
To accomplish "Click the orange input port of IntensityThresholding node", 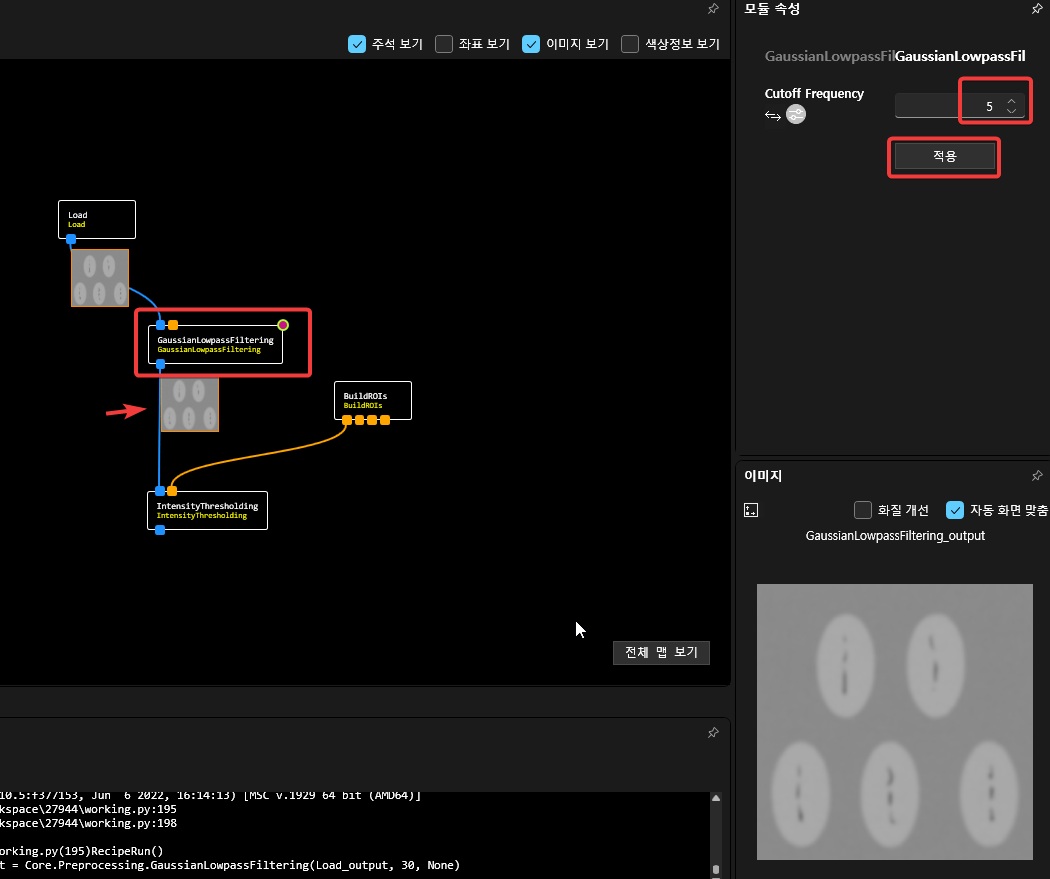I will click(x=172, y=491).
